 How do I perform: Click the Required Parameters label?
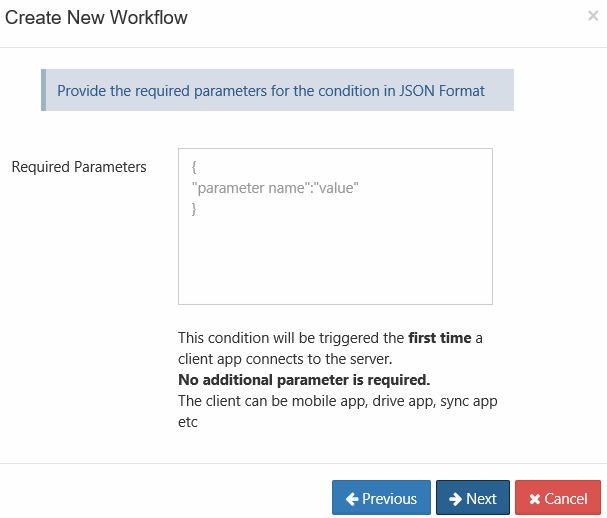pos(79,167)
